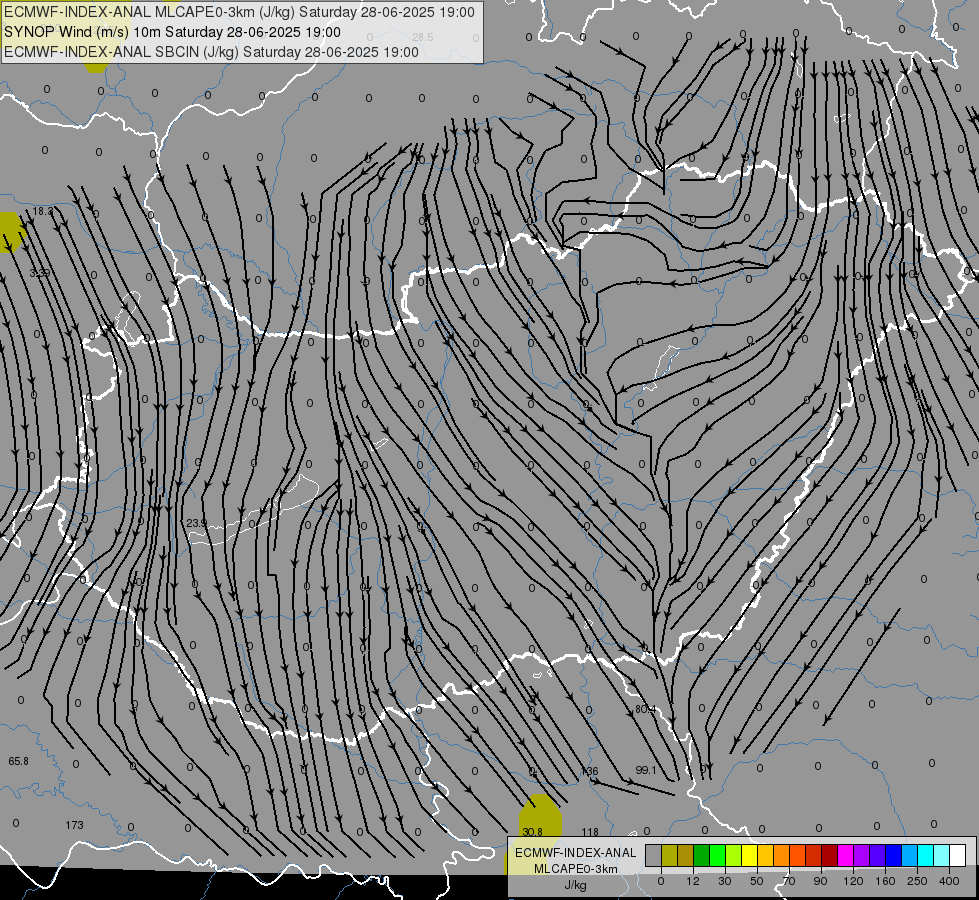Click the legend tick label 90
Screen dimensions: 979x900
pyautogui.click(x=820, y=881)
